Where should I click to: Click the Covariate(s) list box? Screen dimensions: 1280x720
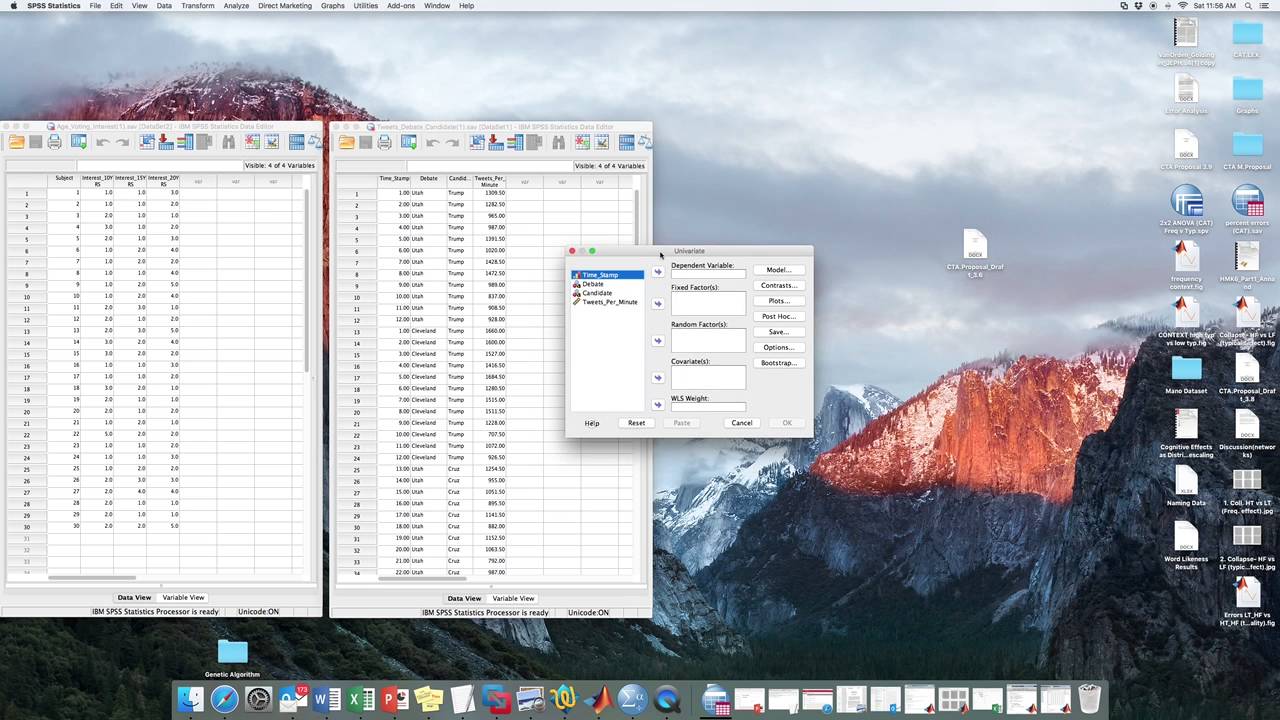click(708, 377)
